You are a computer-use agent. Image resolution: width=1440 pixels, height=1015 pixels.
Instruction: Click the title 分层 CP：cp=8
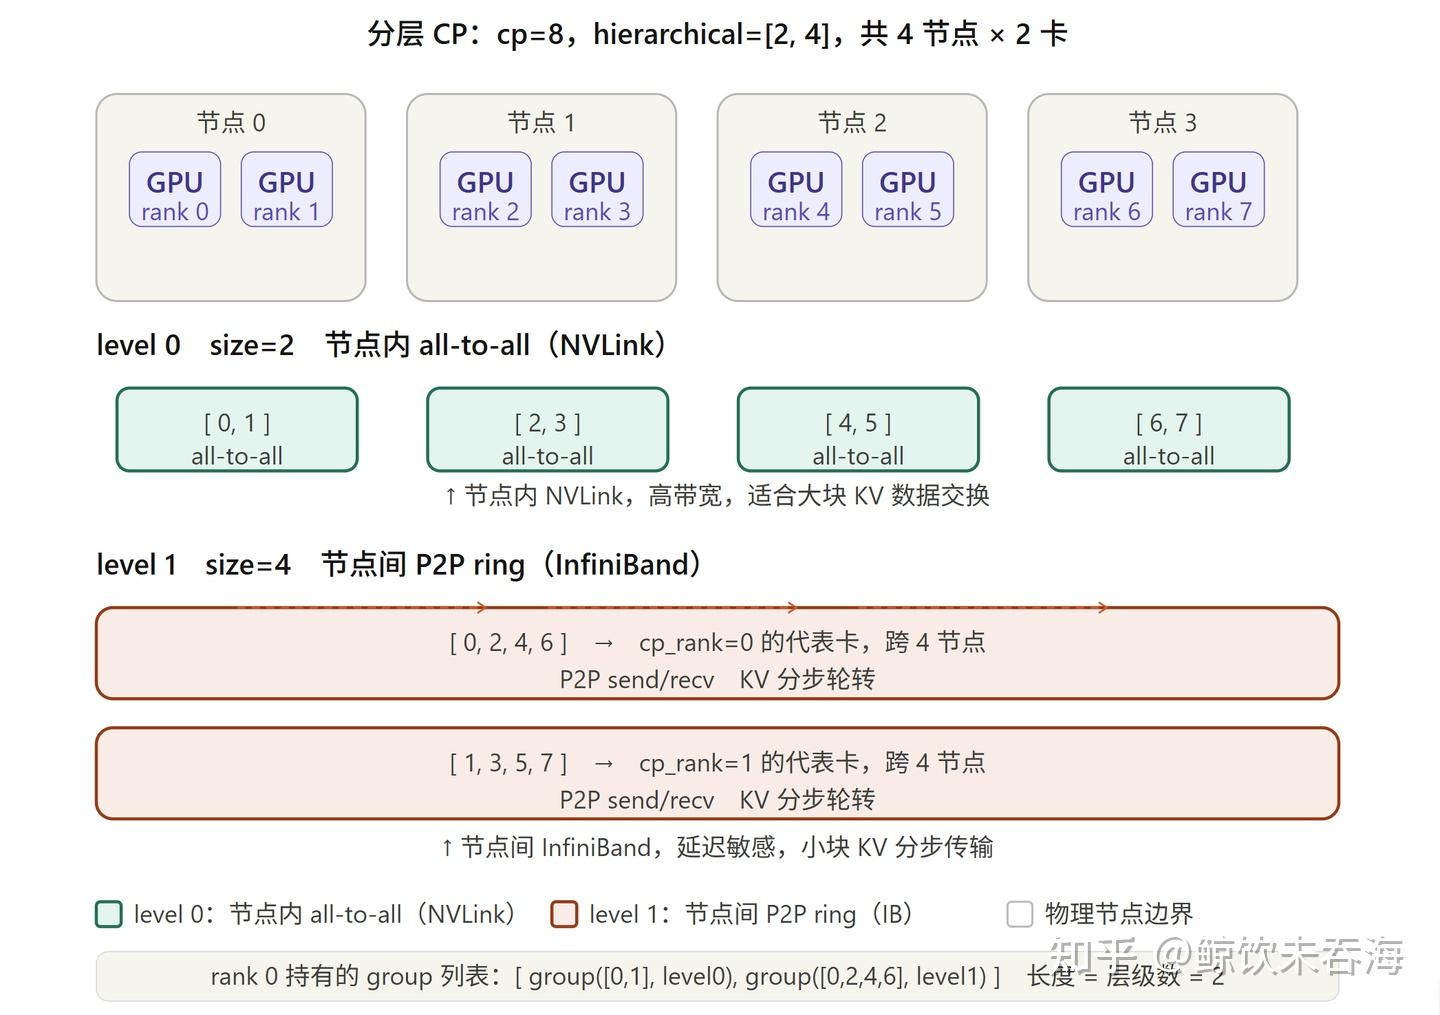(x=717, y=35)
